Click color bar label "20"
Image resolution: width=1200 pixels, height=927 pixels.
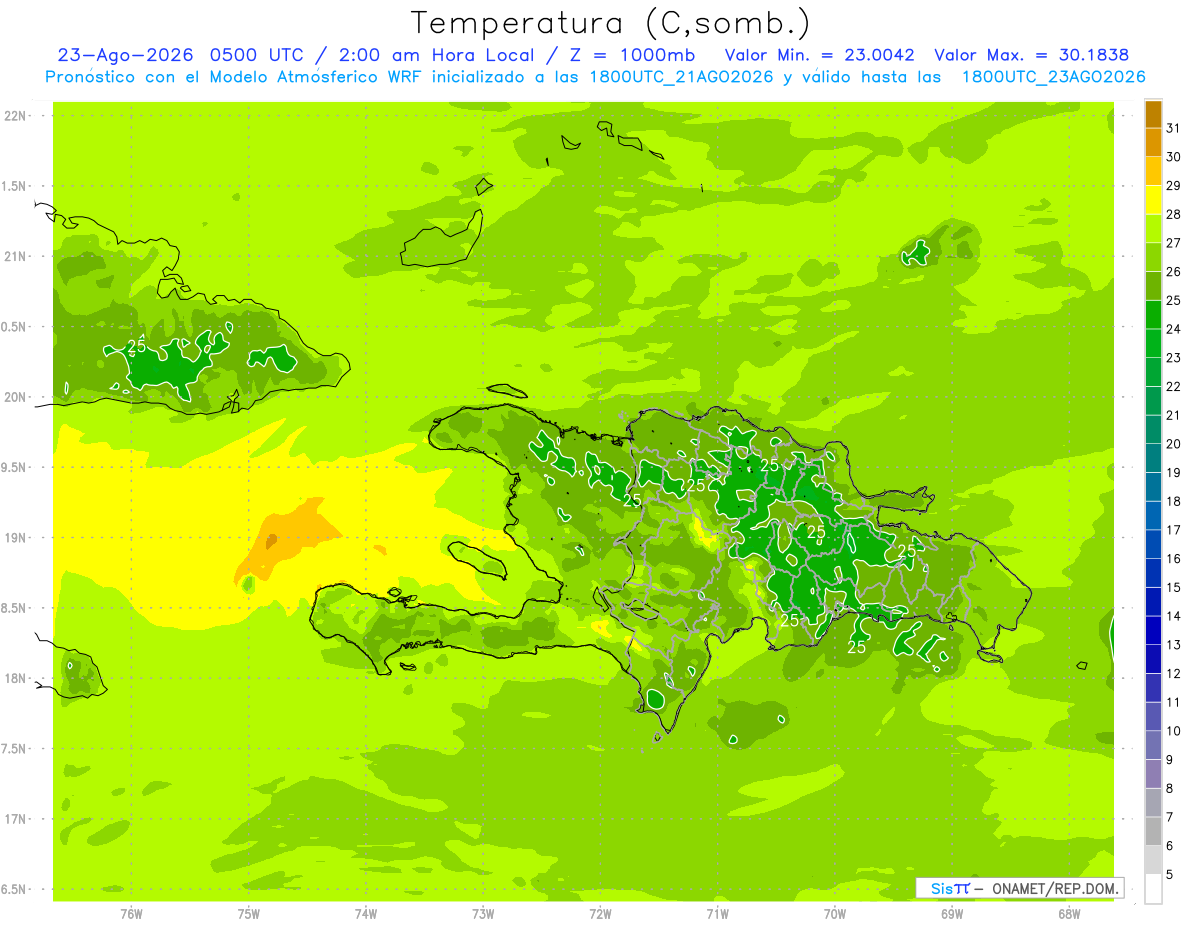coord(1174,444)
